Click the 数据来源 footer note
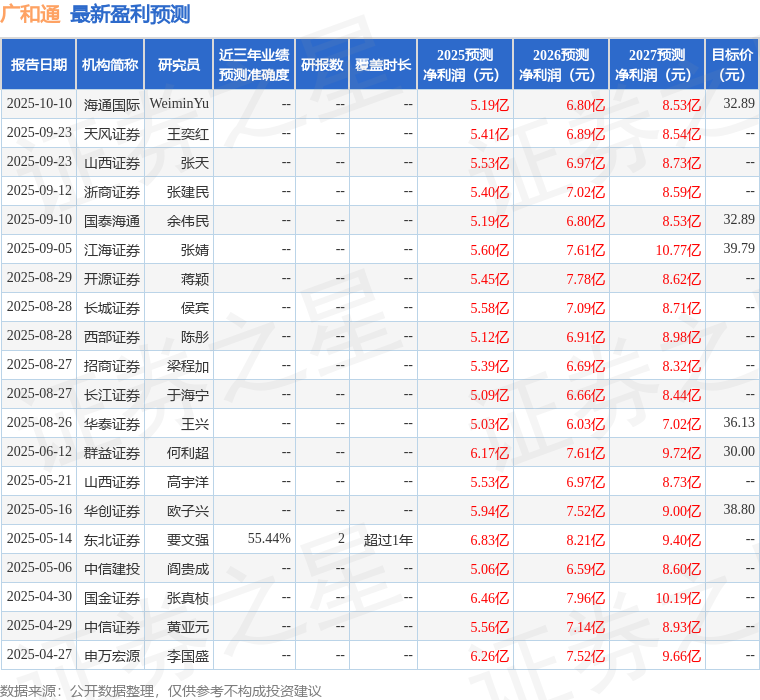This screenshot has height=700, width=760. (x=160, y=691)
